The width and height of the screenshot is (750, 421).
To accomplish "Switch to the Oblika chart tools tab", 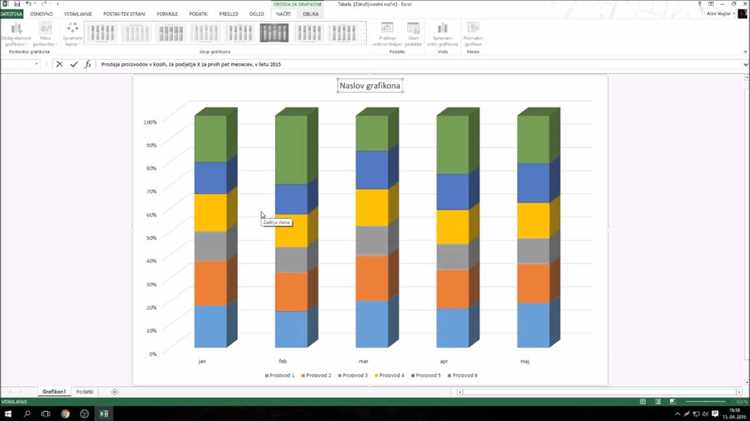I will 310,14.
